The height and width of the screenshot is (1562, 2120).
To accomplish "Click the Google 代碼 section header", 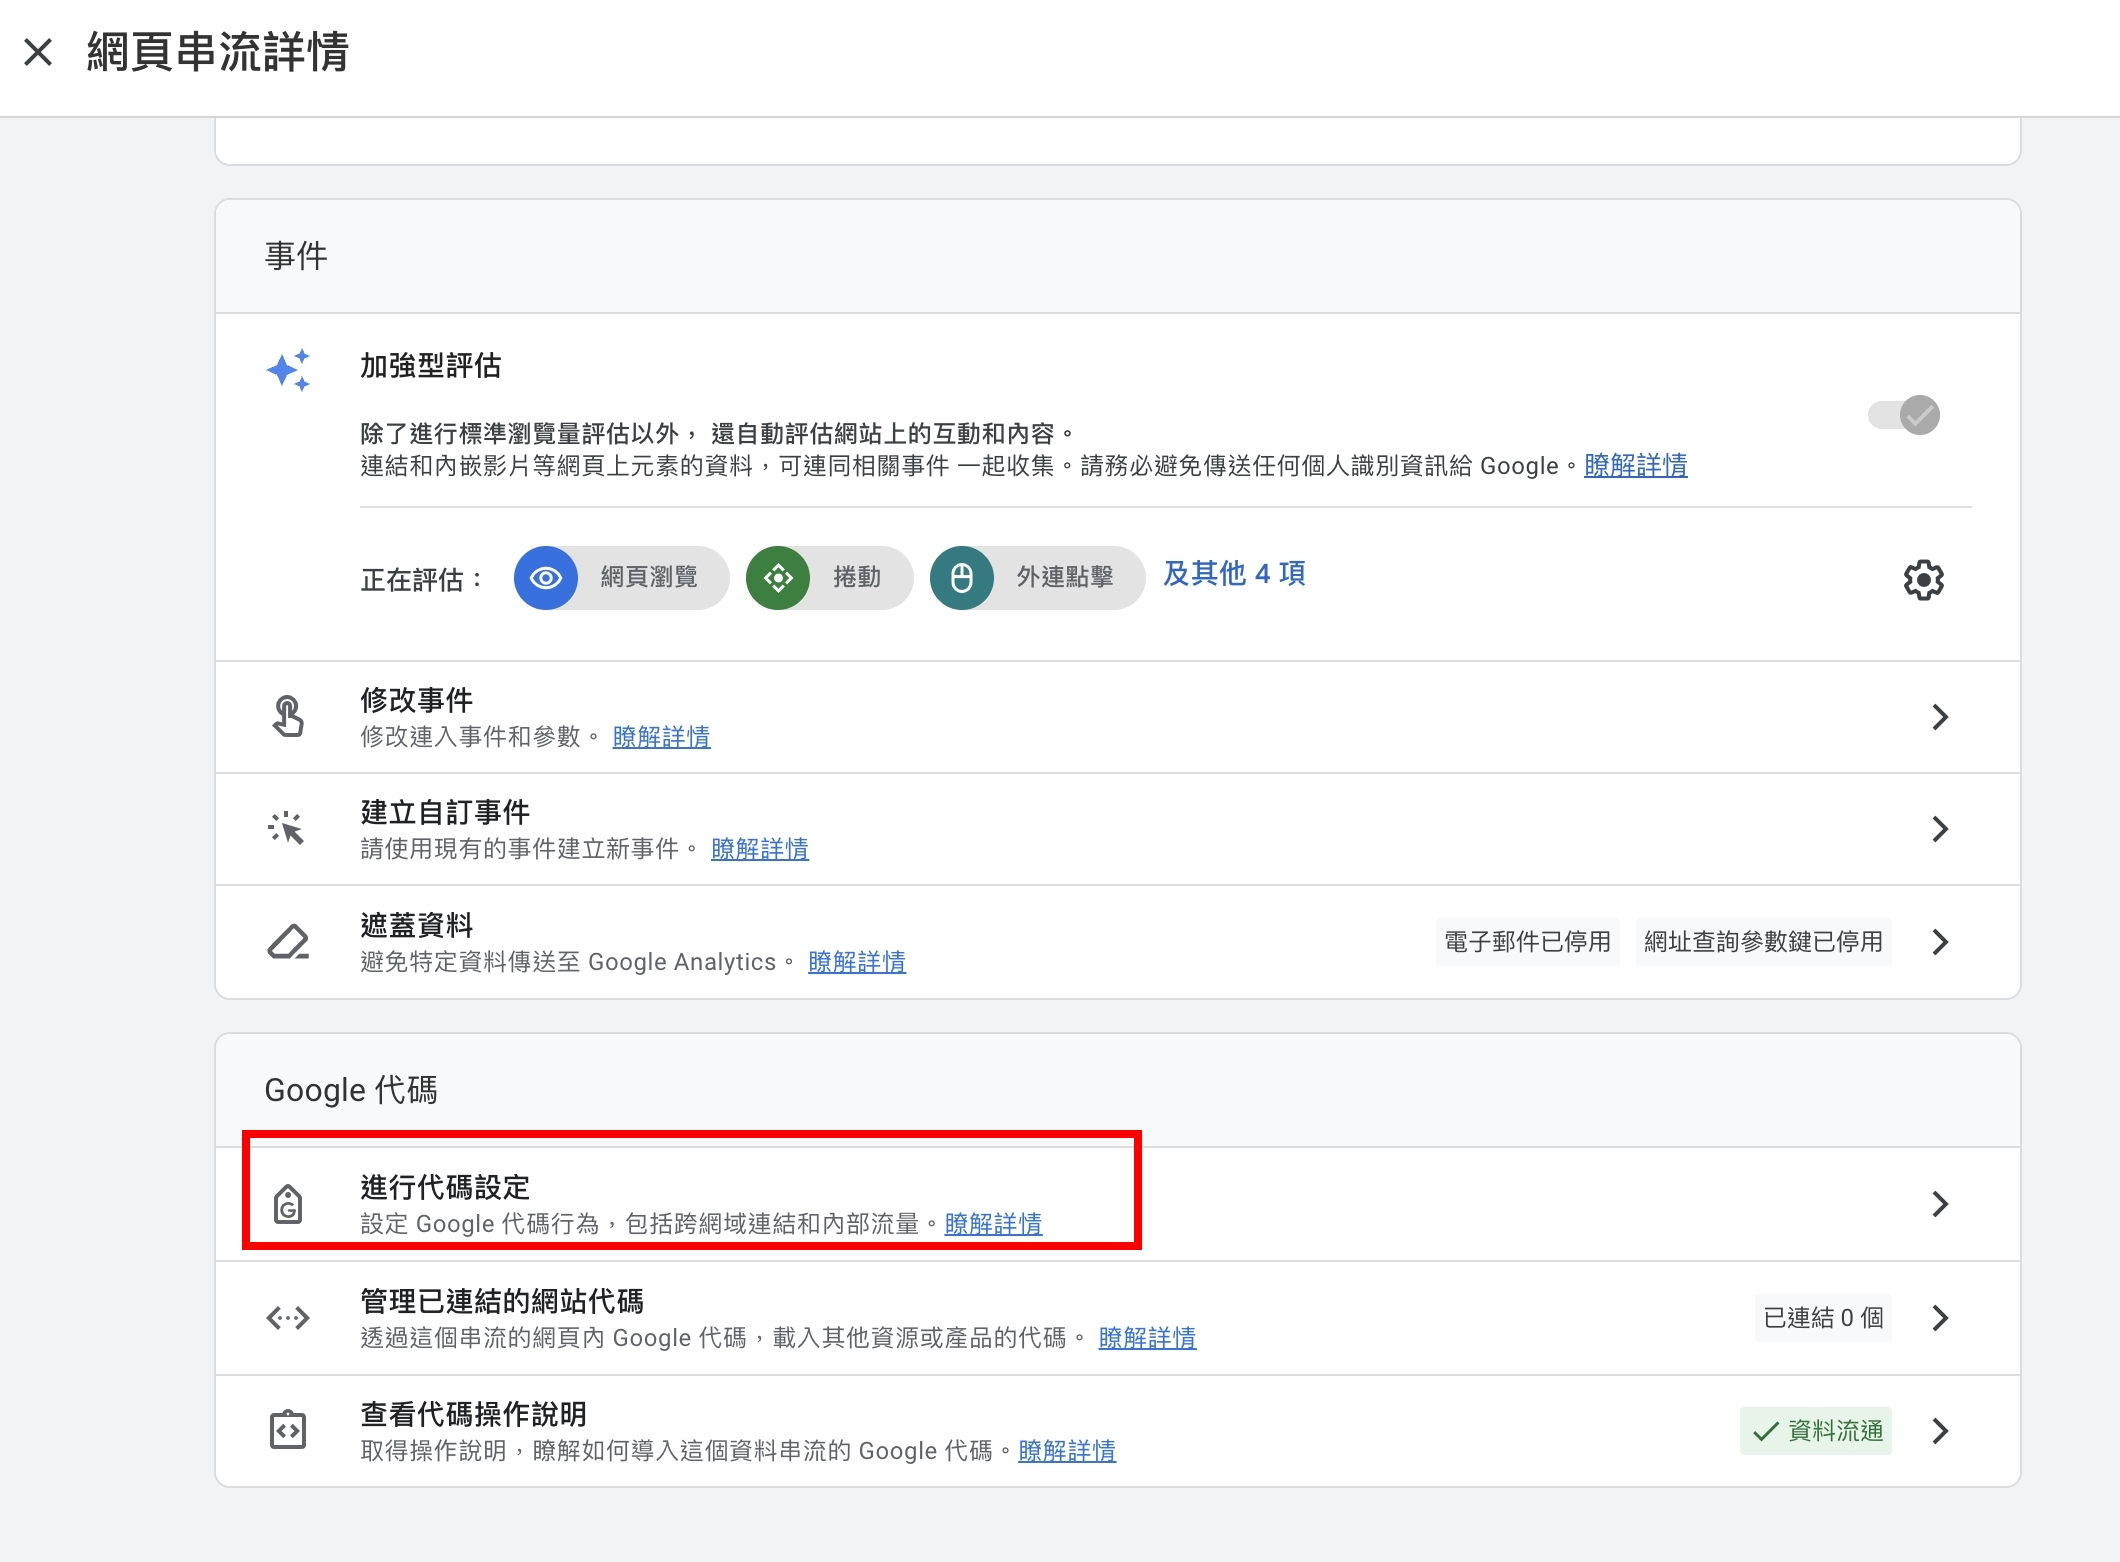I will (351, 1090).
